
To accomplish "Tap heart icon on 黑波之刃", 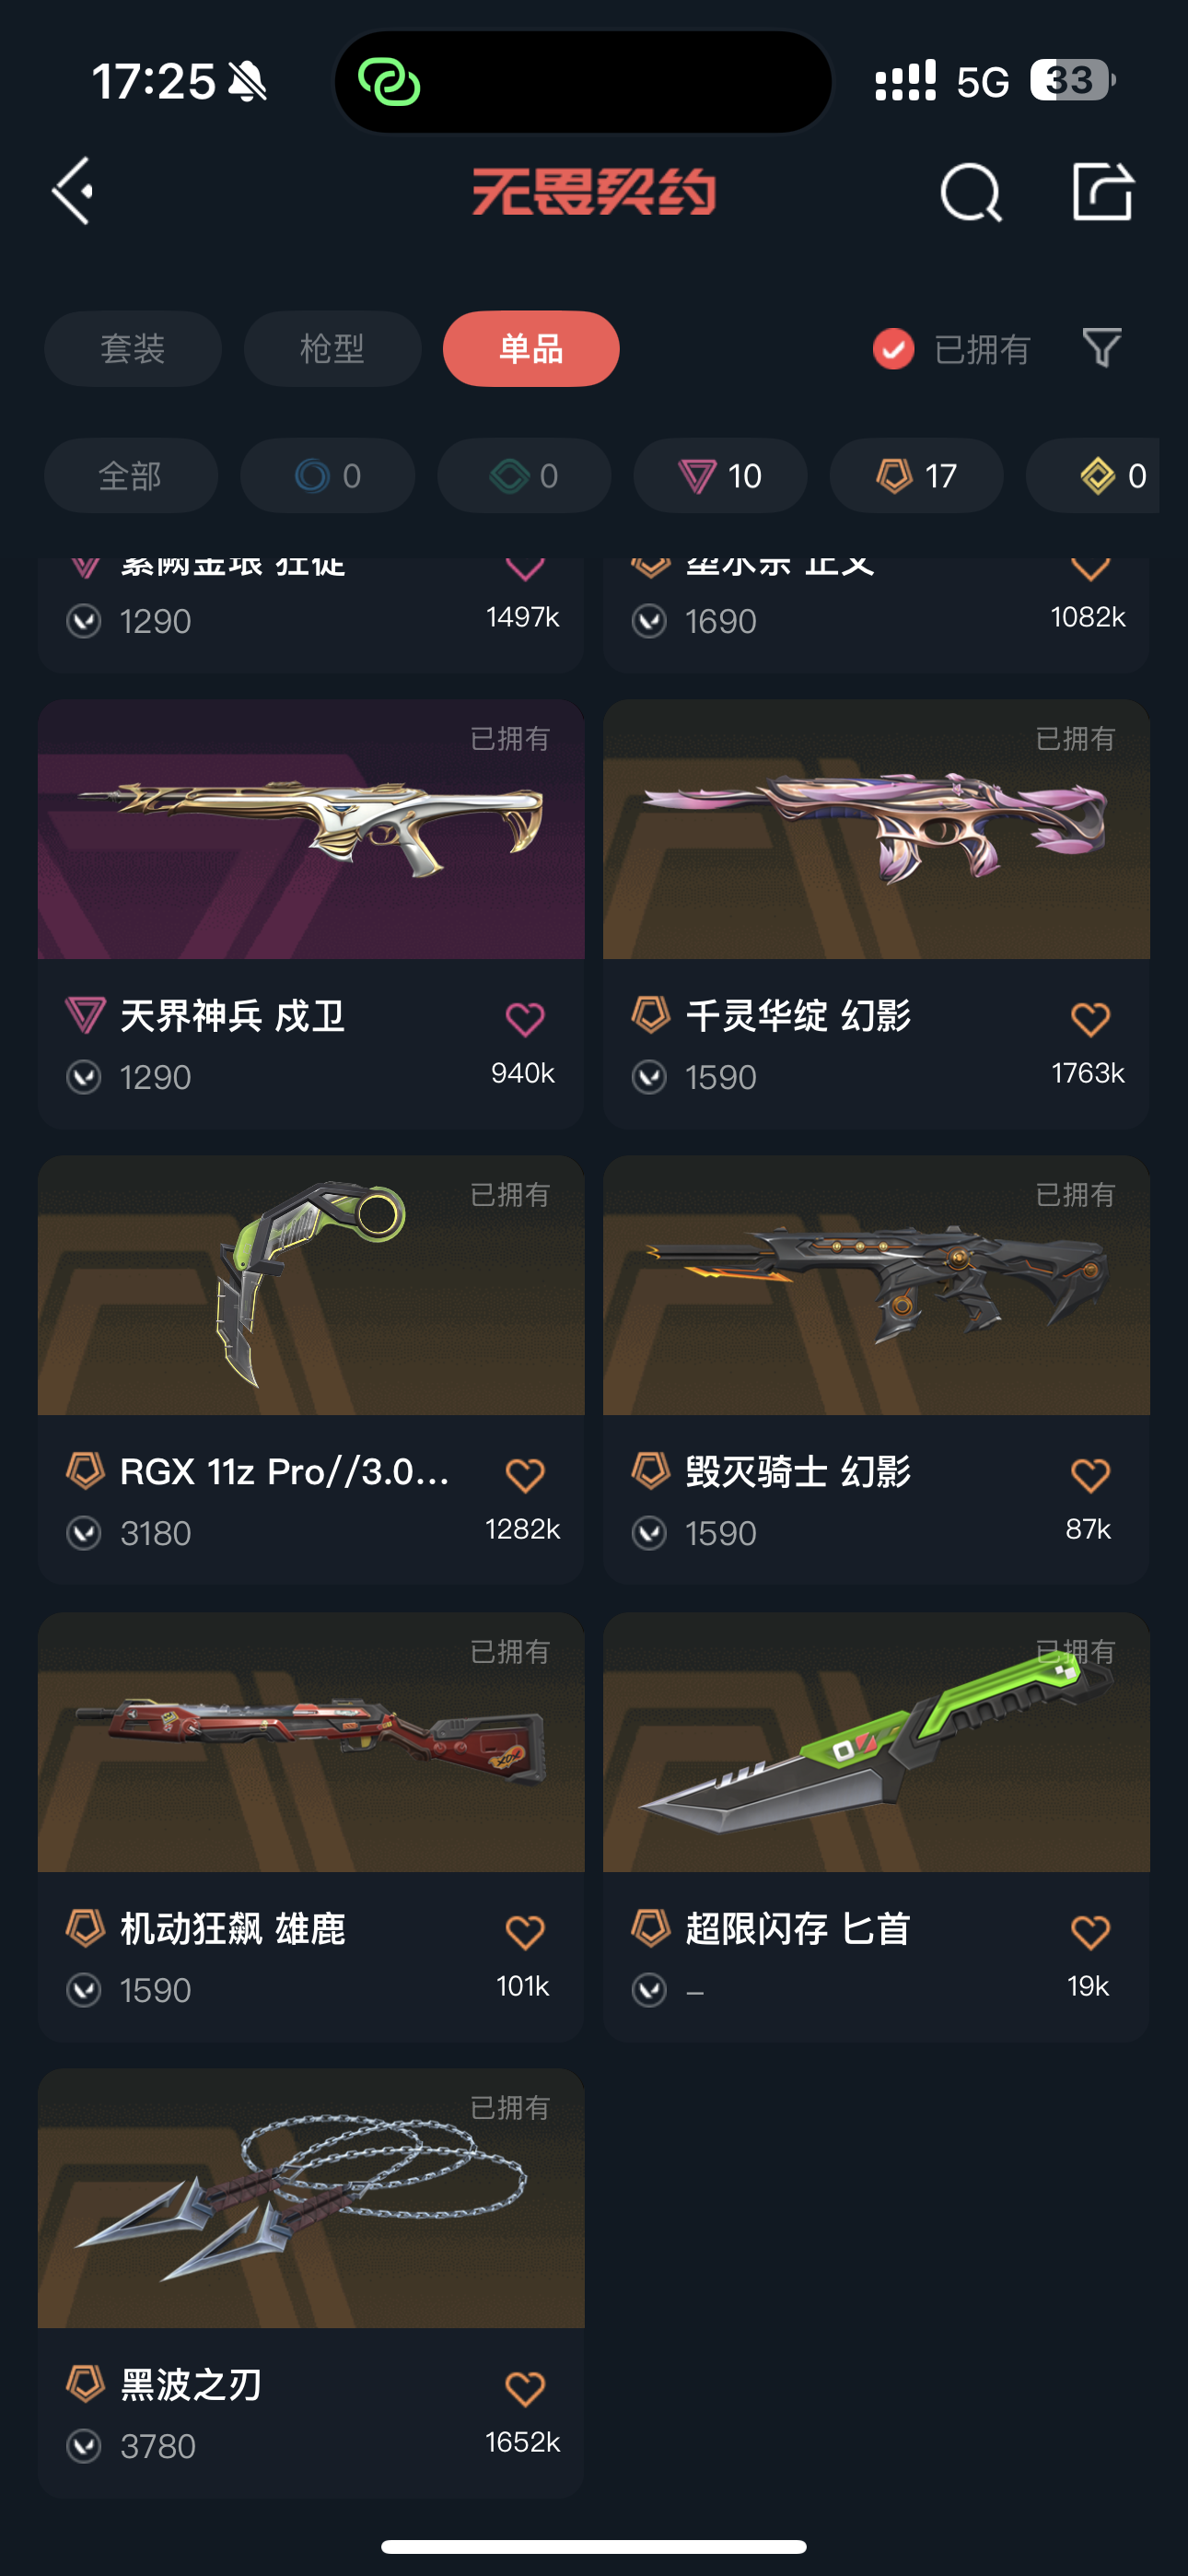I will point(524,2388).
